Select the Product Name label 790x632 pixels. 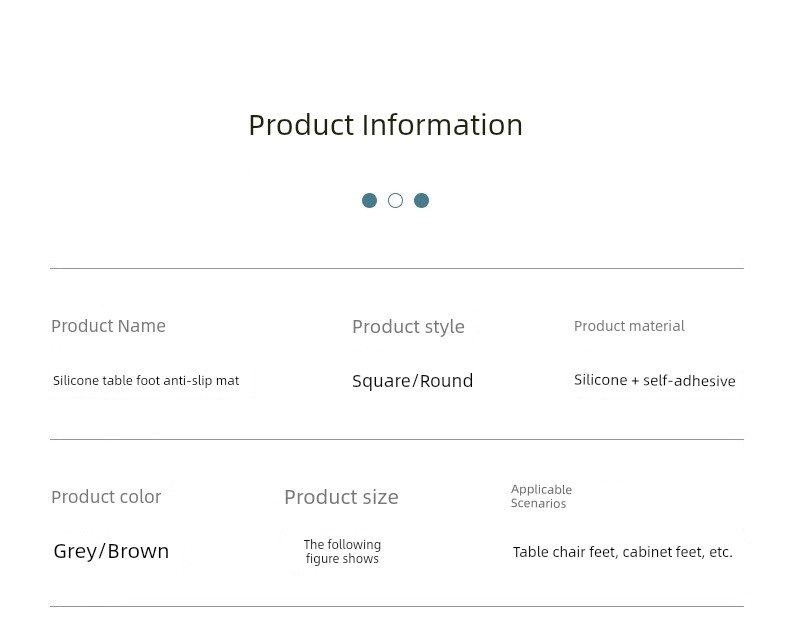[108, 326]
